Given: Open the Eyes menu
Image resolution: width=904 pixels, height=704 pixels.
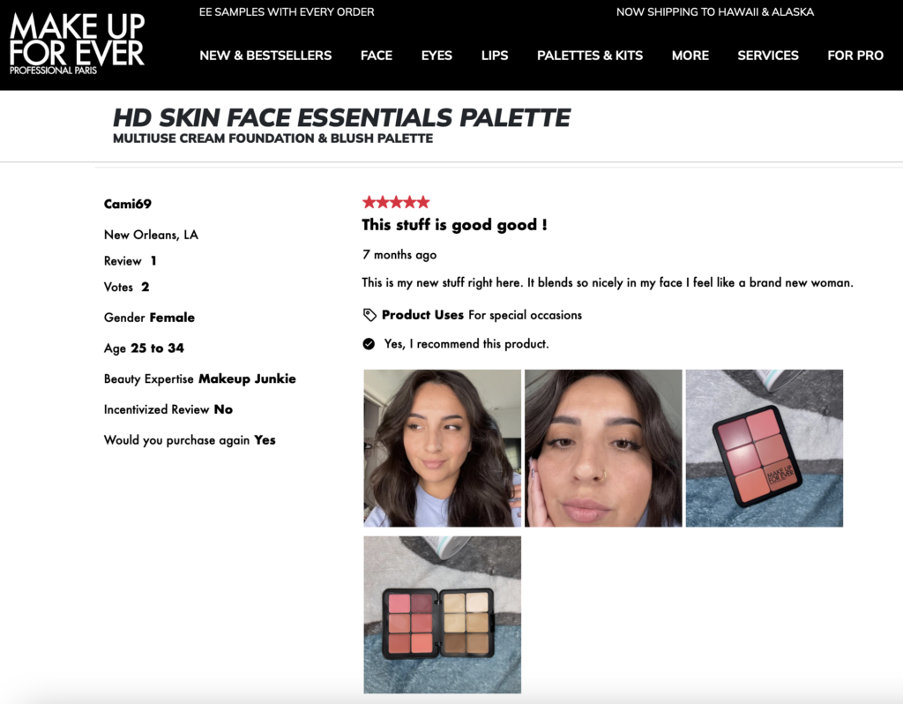Looking at the screenshot, I should (x=436, y=55).
